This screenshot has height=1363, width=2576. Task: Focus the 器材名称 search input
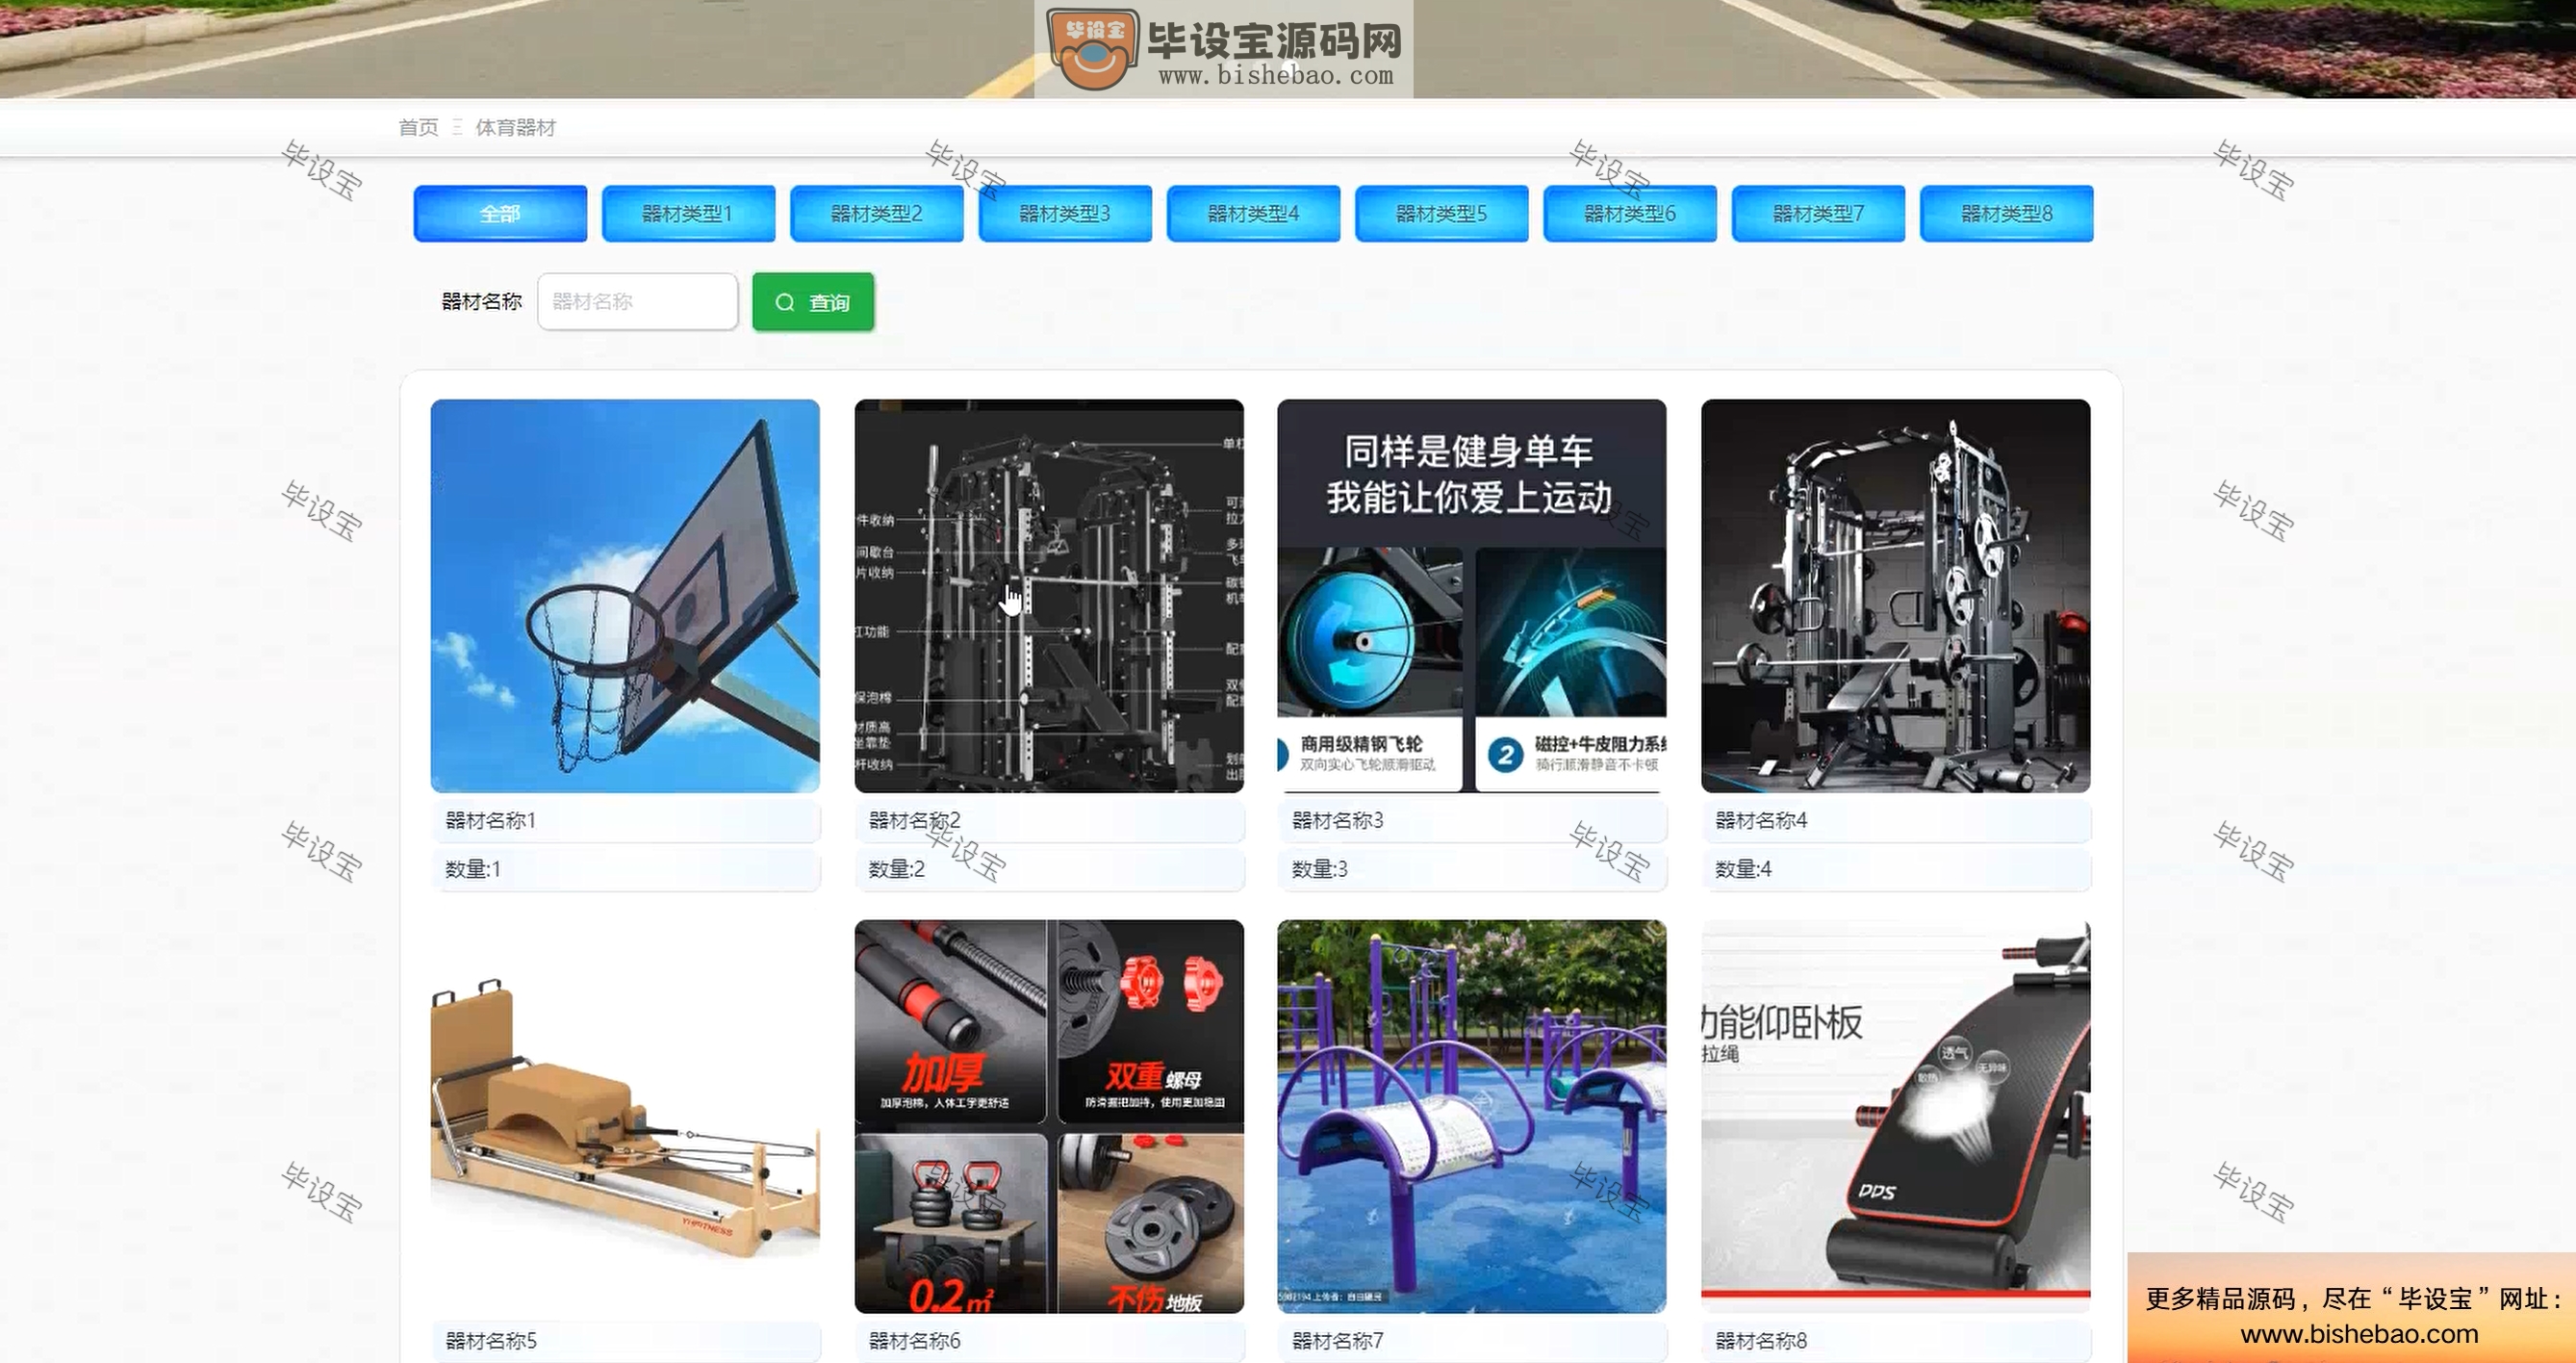coord(638,301)
